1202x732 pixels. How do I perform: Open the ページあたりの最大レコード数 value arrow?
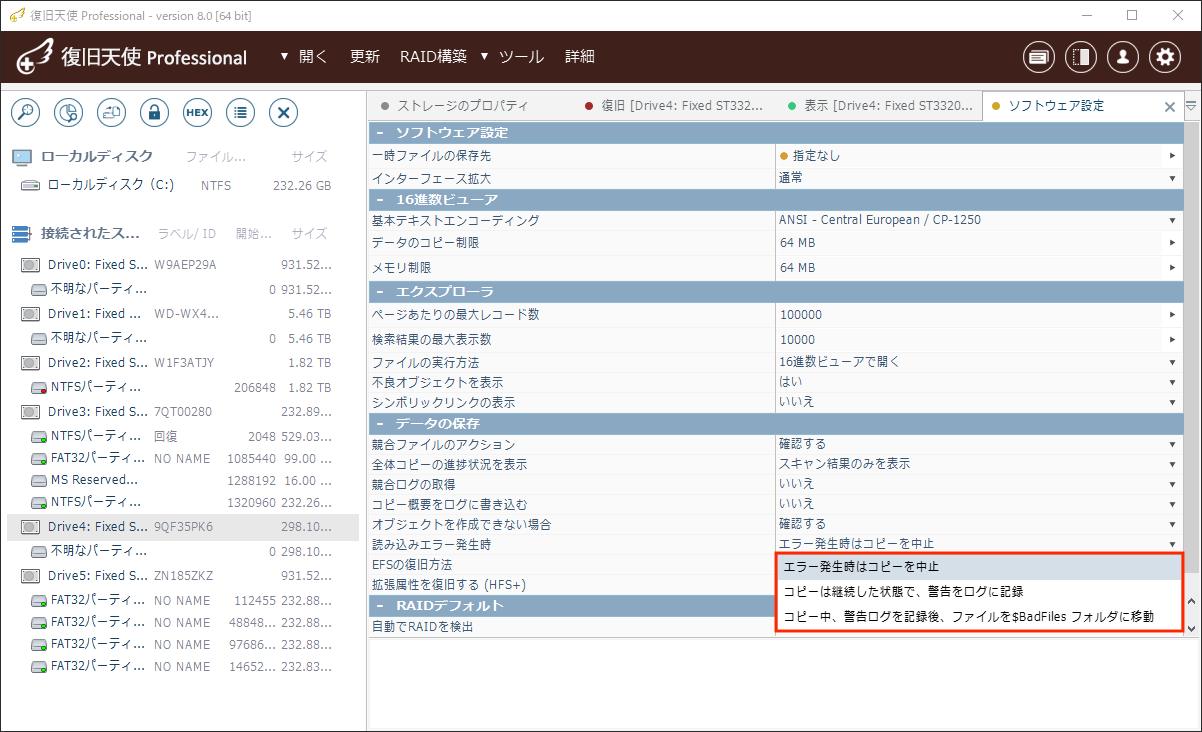[1172, 315]
